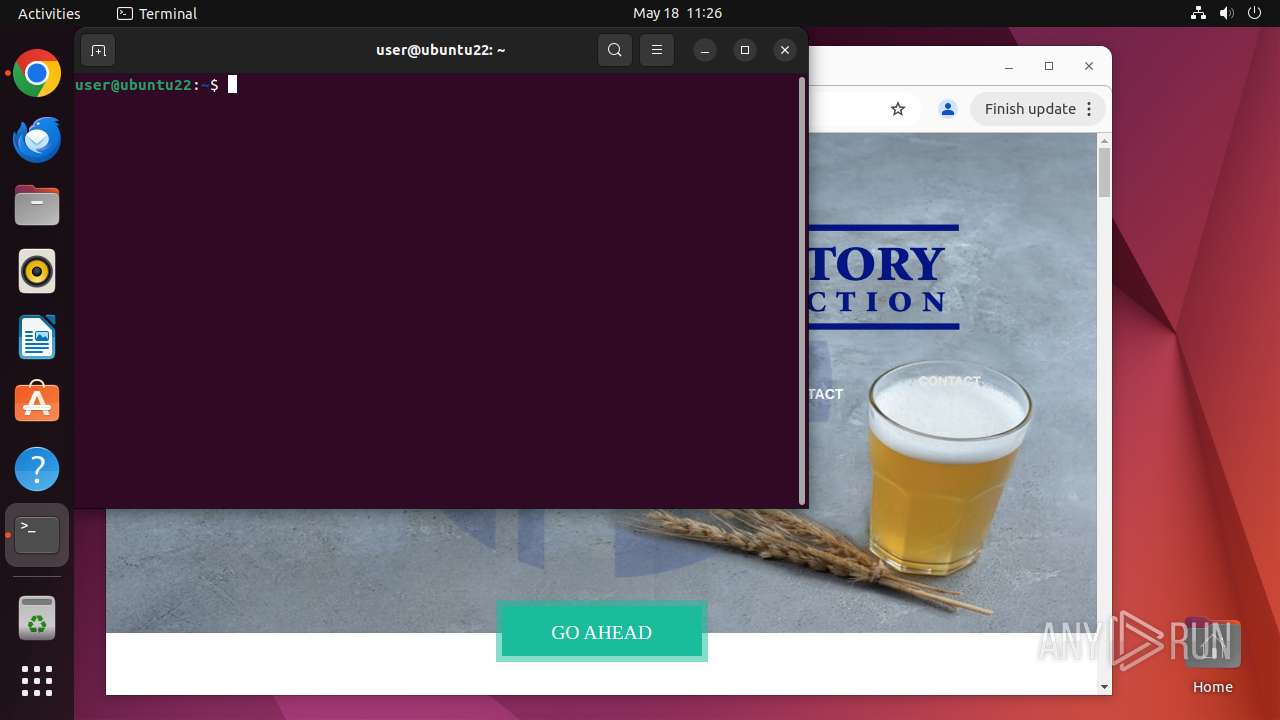Click the Chrome scrollbar up arrow

click(x=1104, y=140)
